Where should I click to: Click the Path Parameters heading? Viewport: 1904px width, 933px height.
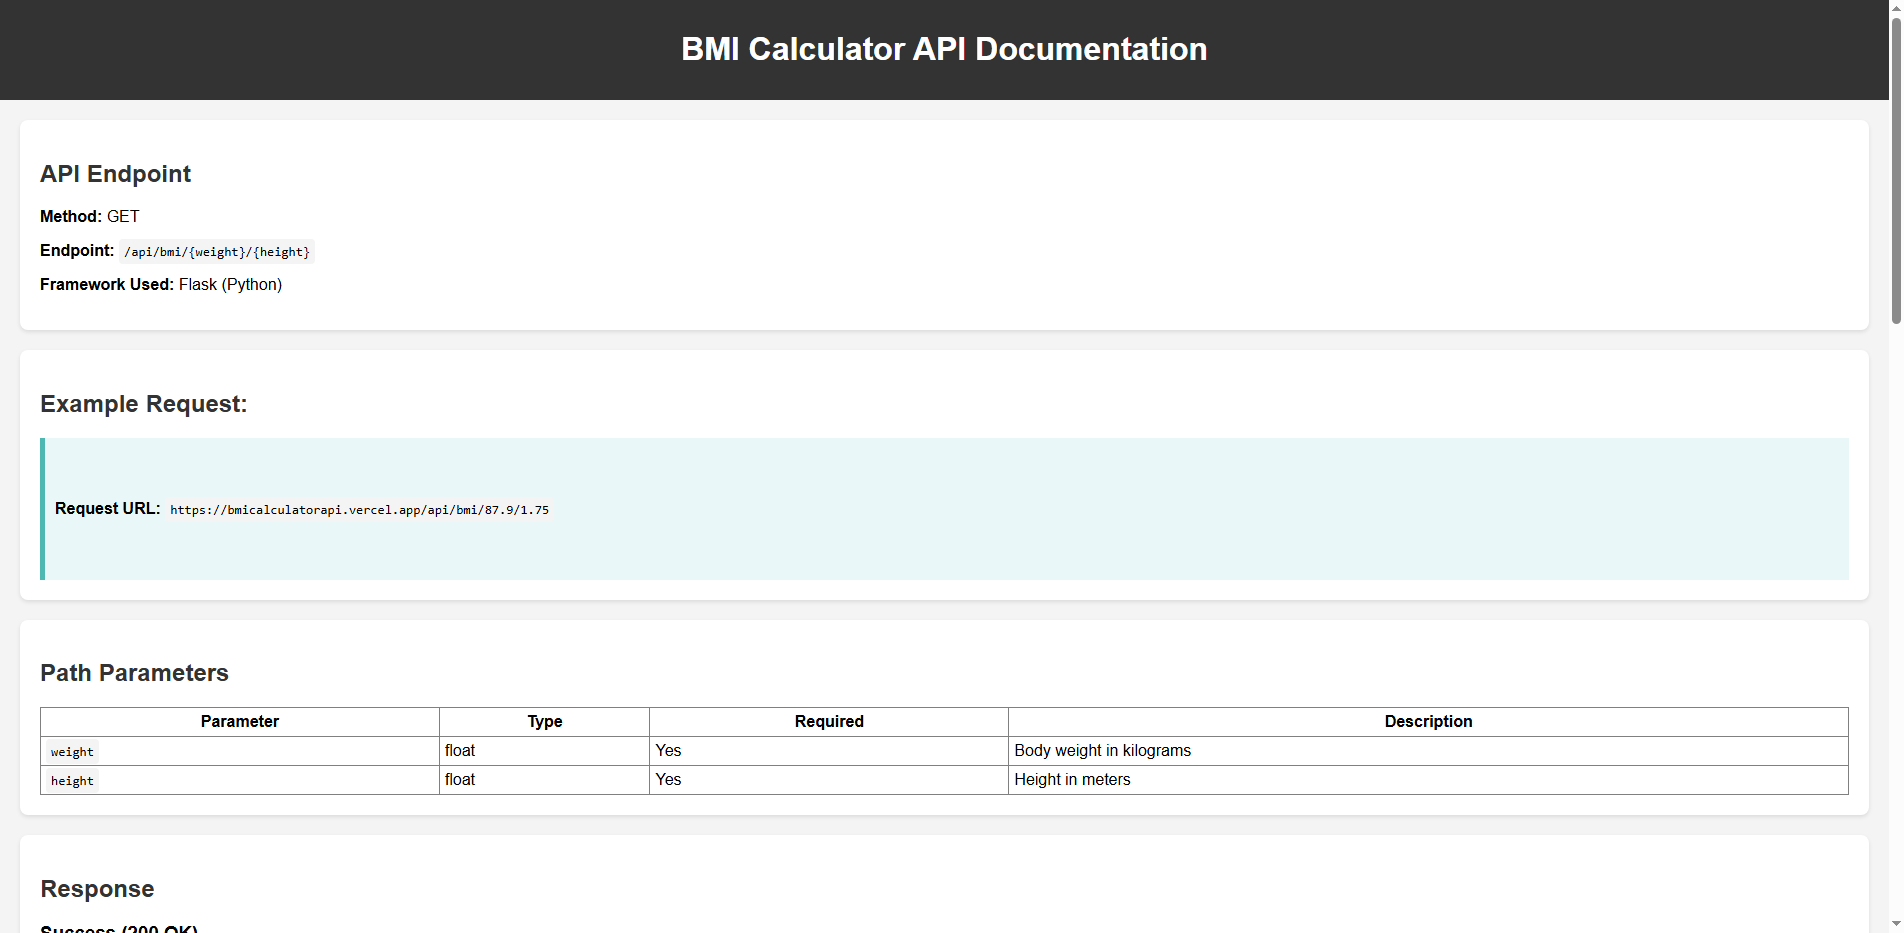point(134,673)
